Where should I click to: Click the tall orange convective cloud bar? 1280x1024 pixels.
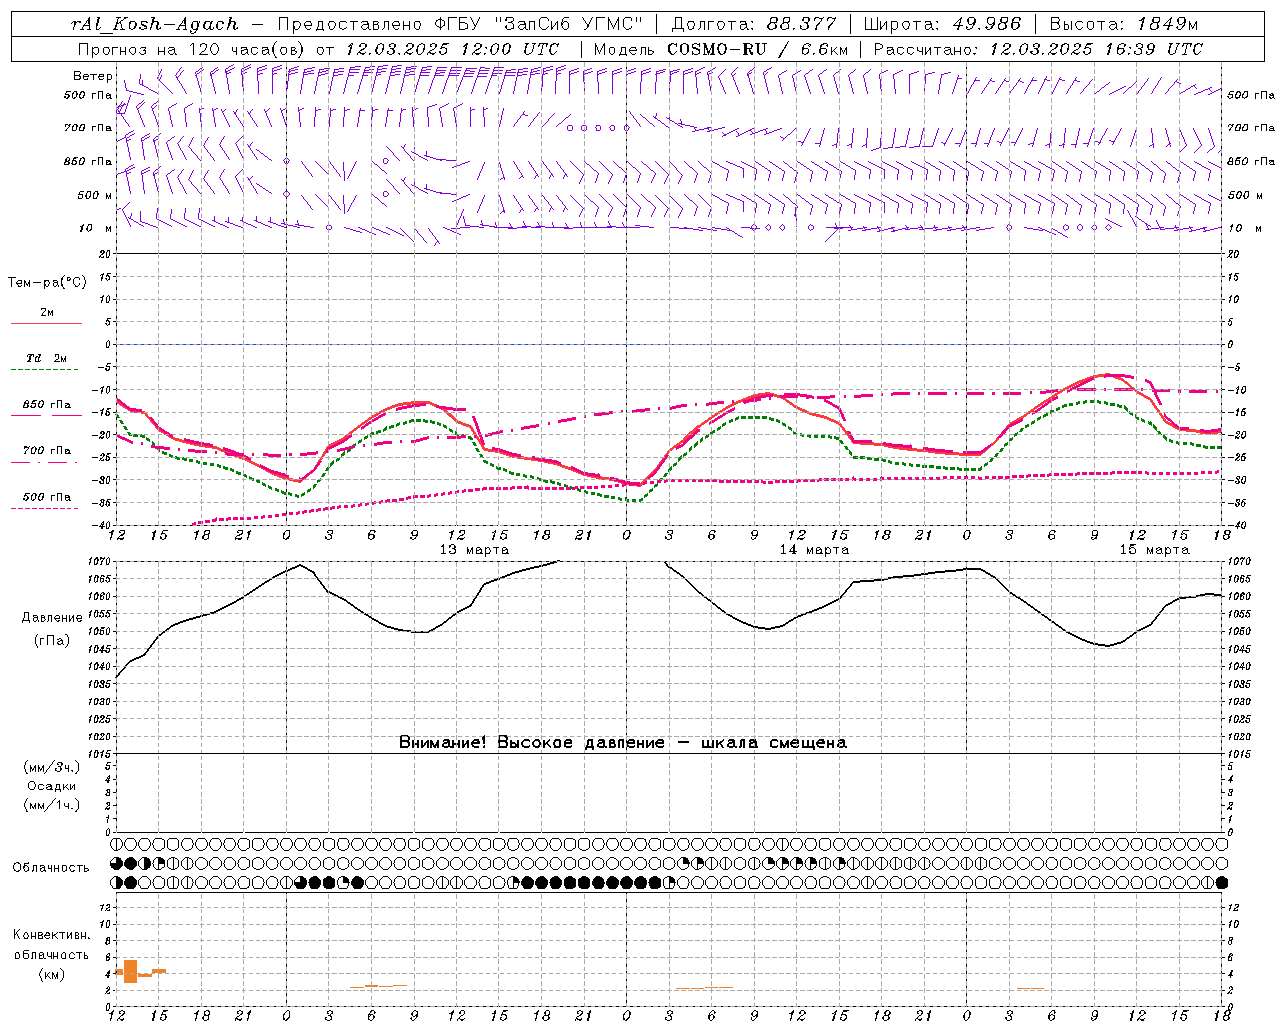pos(130,971)
